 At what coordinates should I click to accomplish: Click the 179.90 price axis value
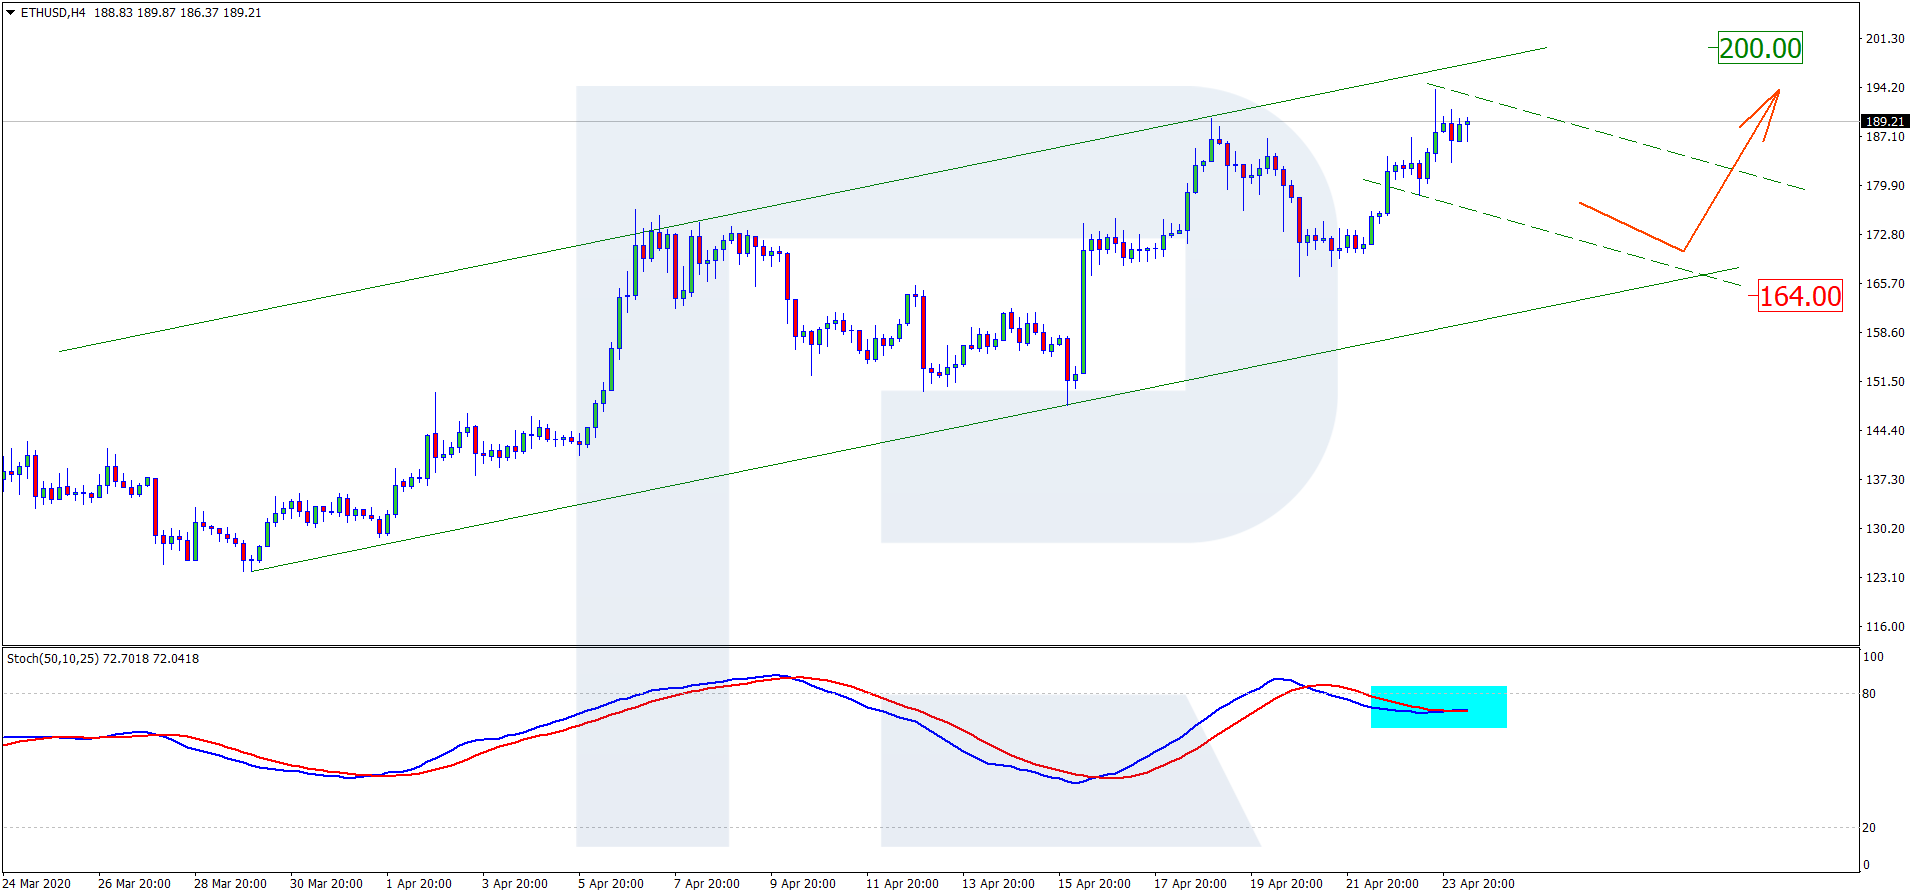coord(1885,186)
